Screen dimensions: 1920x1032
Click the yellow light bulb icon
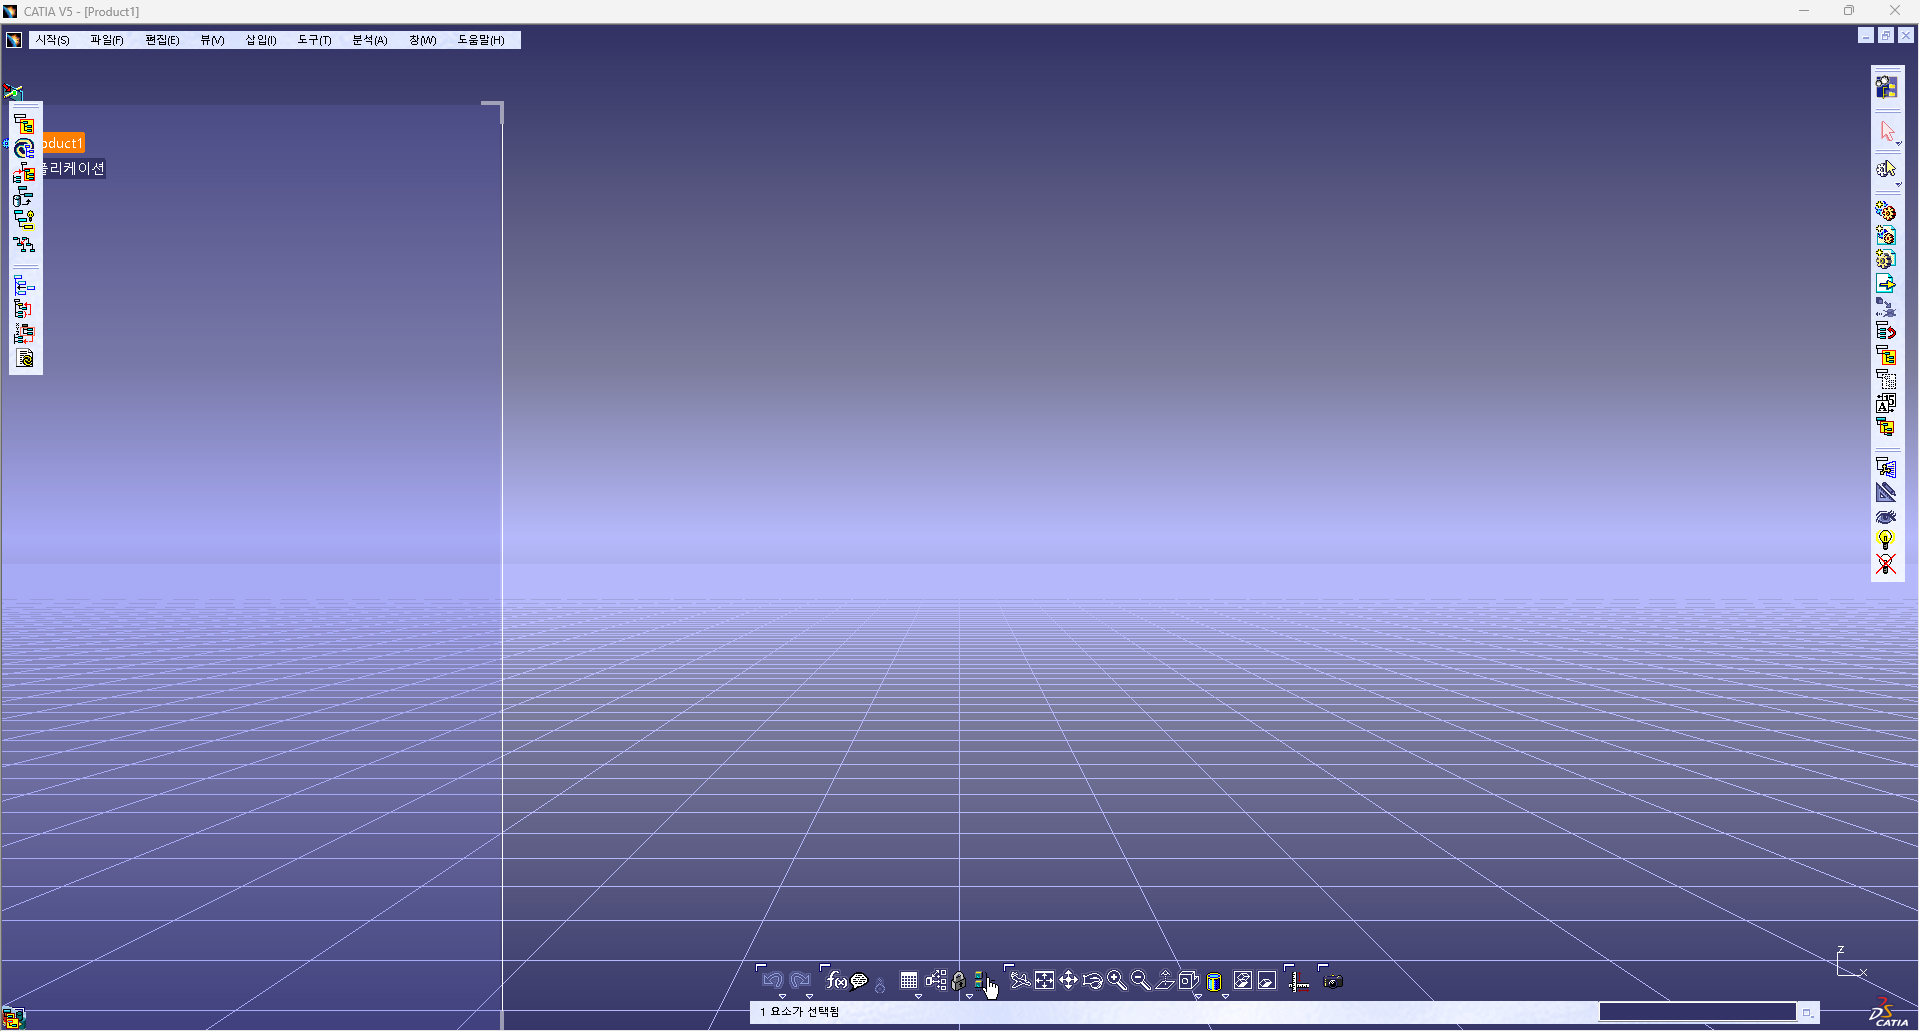click(x=1886, y=540)
